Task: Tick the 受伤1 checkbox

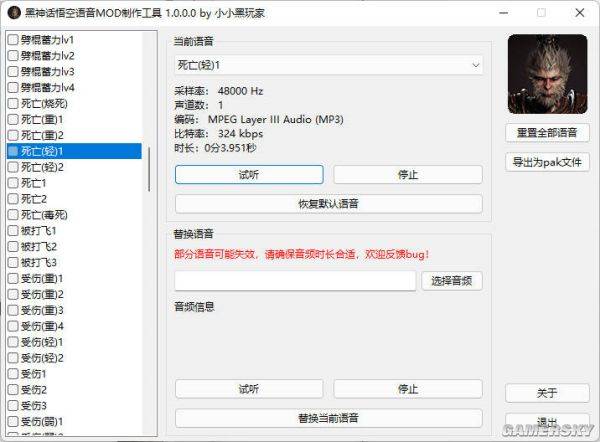Action: [x=13, y=374]
